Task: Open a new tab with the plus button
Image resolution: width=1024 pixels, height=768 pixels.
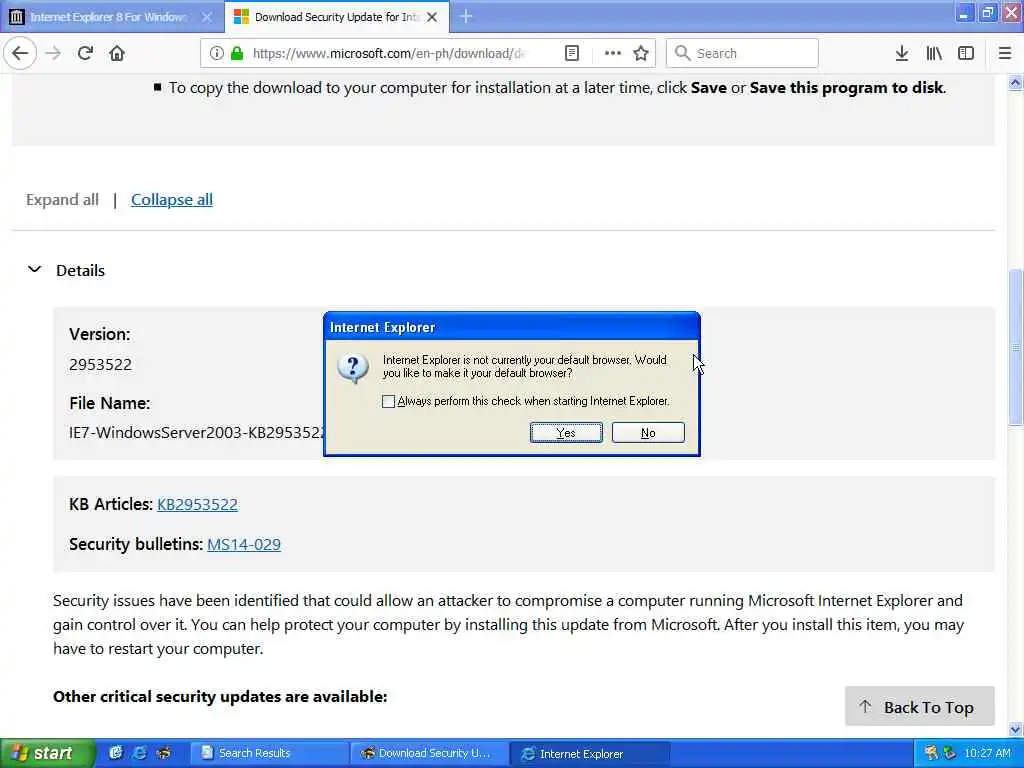Action: (x=466, y=16)
